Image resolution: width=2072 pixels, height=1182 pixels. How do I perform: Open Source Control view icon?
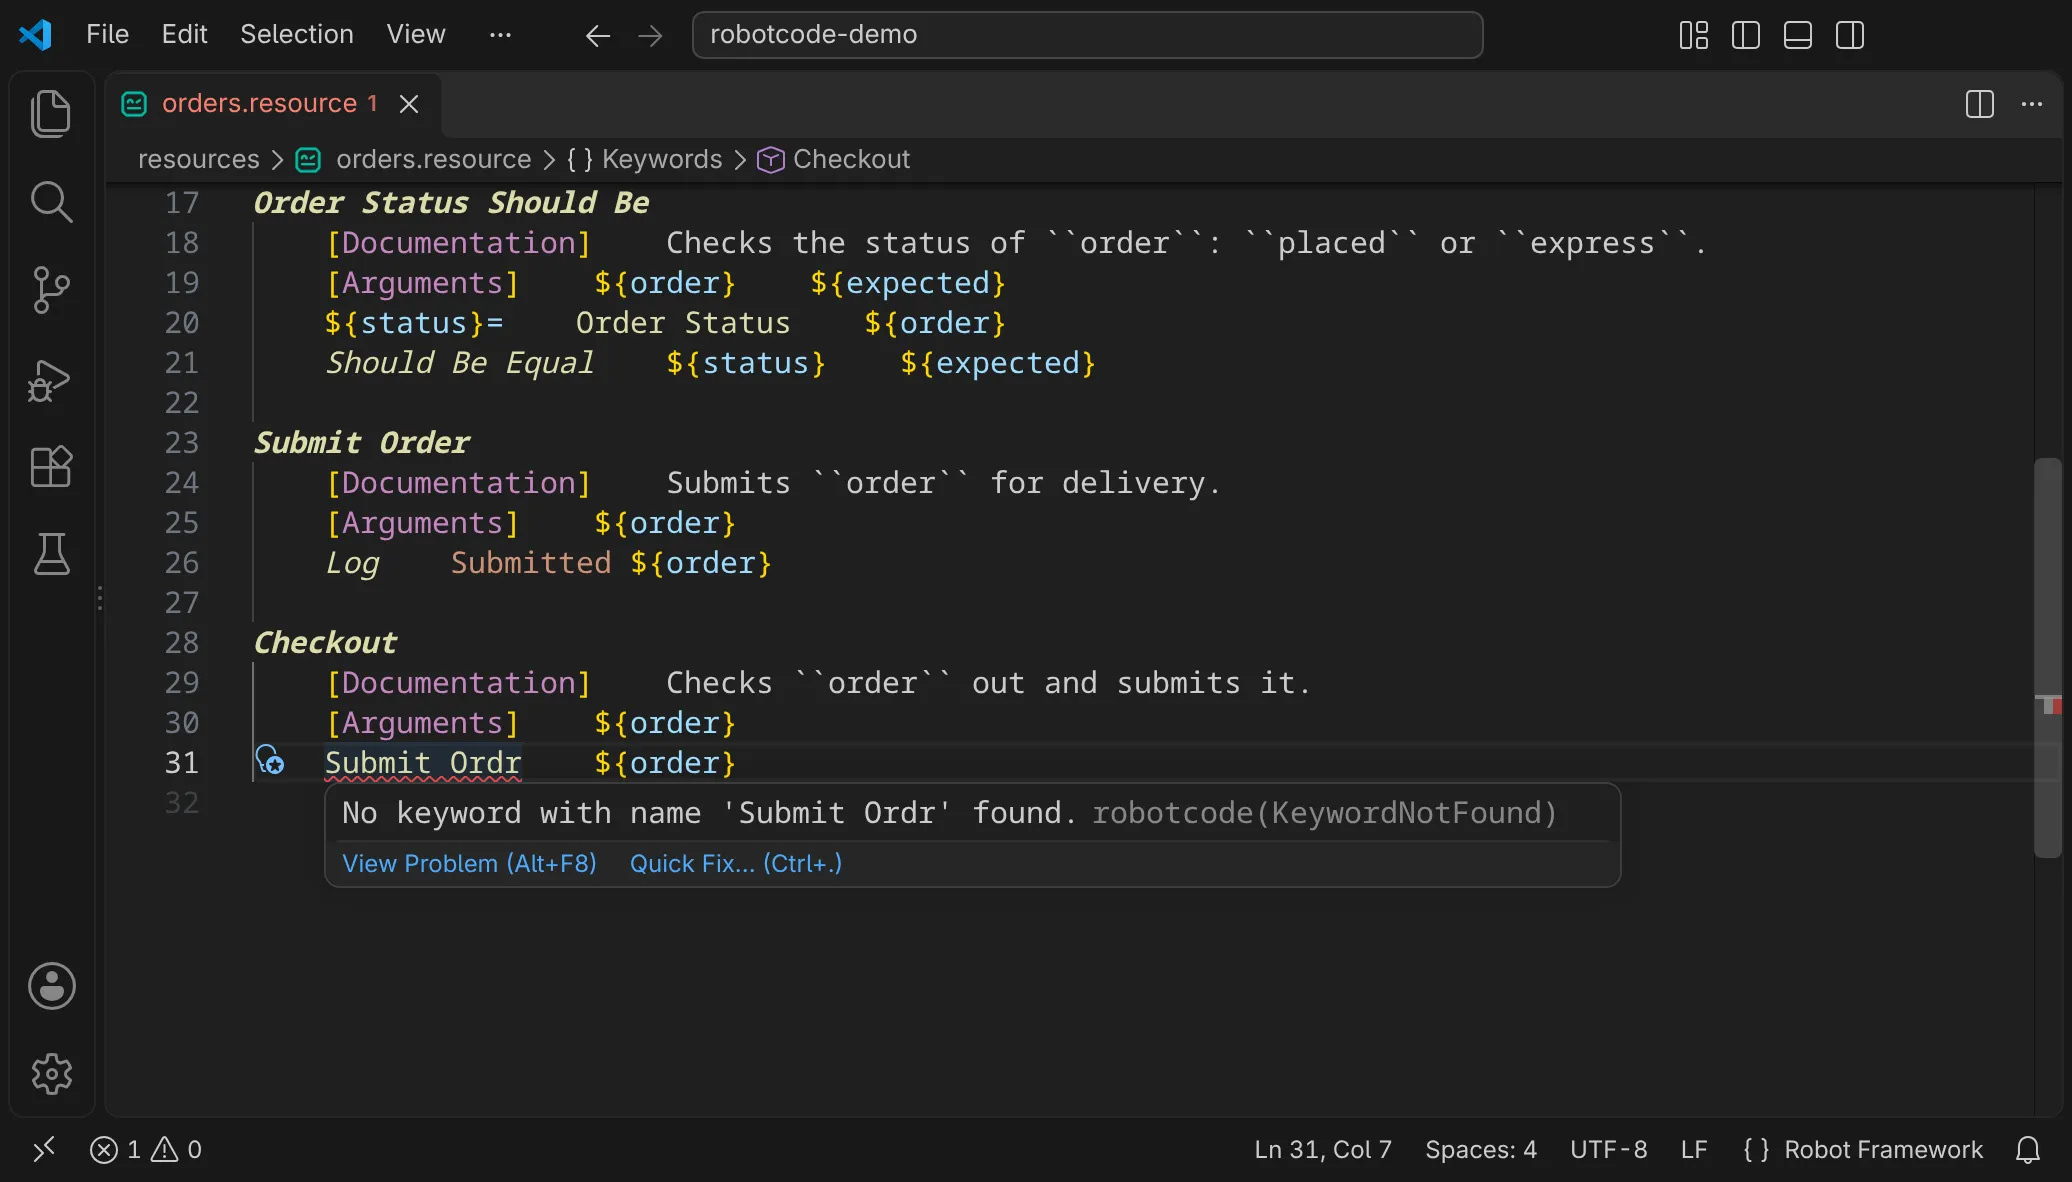51,290
